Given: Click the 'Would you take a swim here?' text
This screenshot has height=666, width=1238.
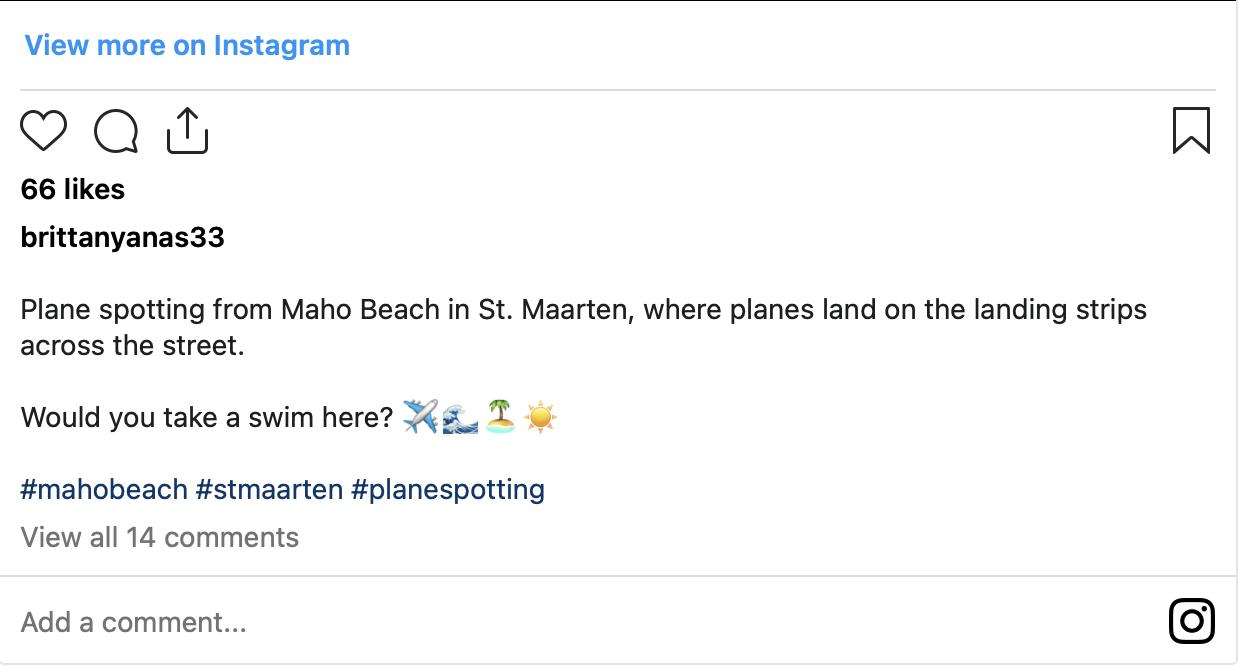Looking at the screenshot, I should pos(207,417).
